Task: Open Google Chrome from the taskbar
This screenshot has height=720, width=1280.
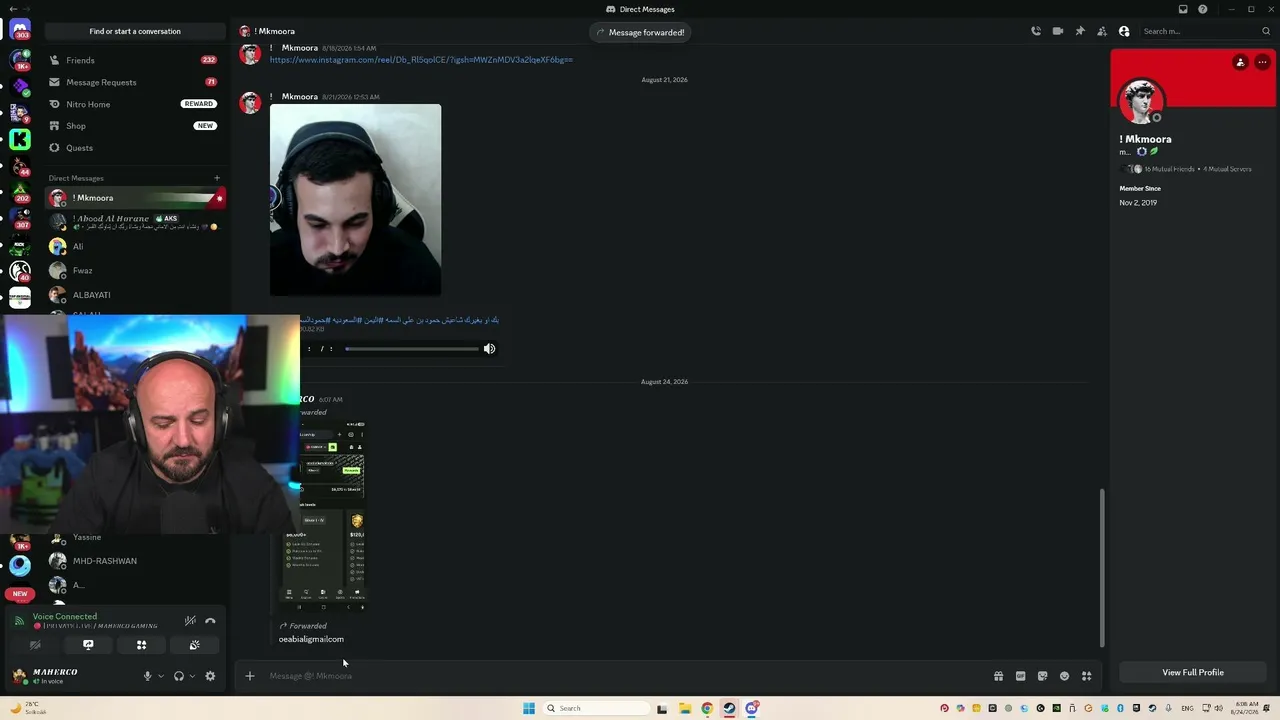Action: 707,708
